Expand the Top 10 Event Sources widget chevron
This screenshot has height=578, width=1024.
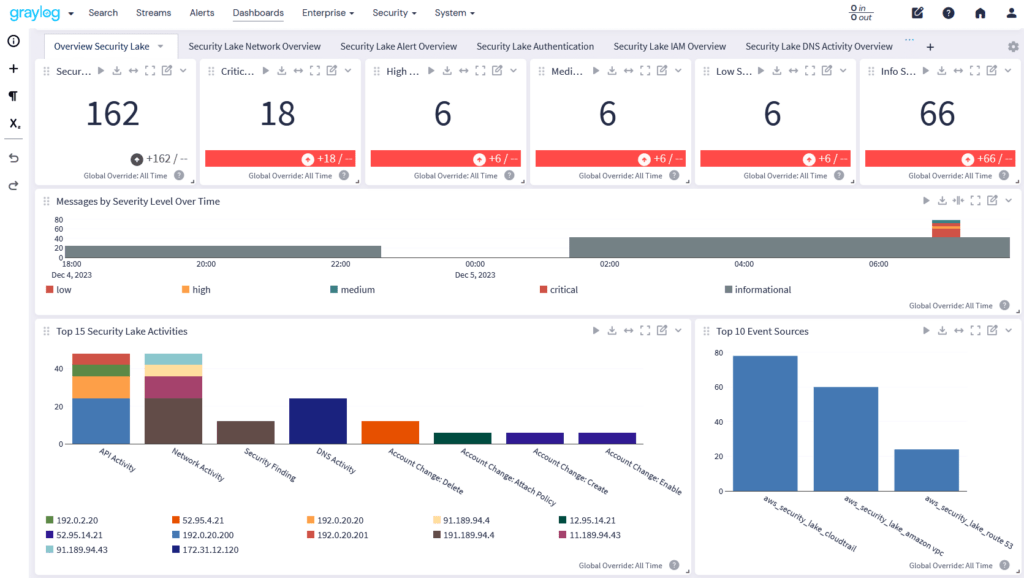1009,331
